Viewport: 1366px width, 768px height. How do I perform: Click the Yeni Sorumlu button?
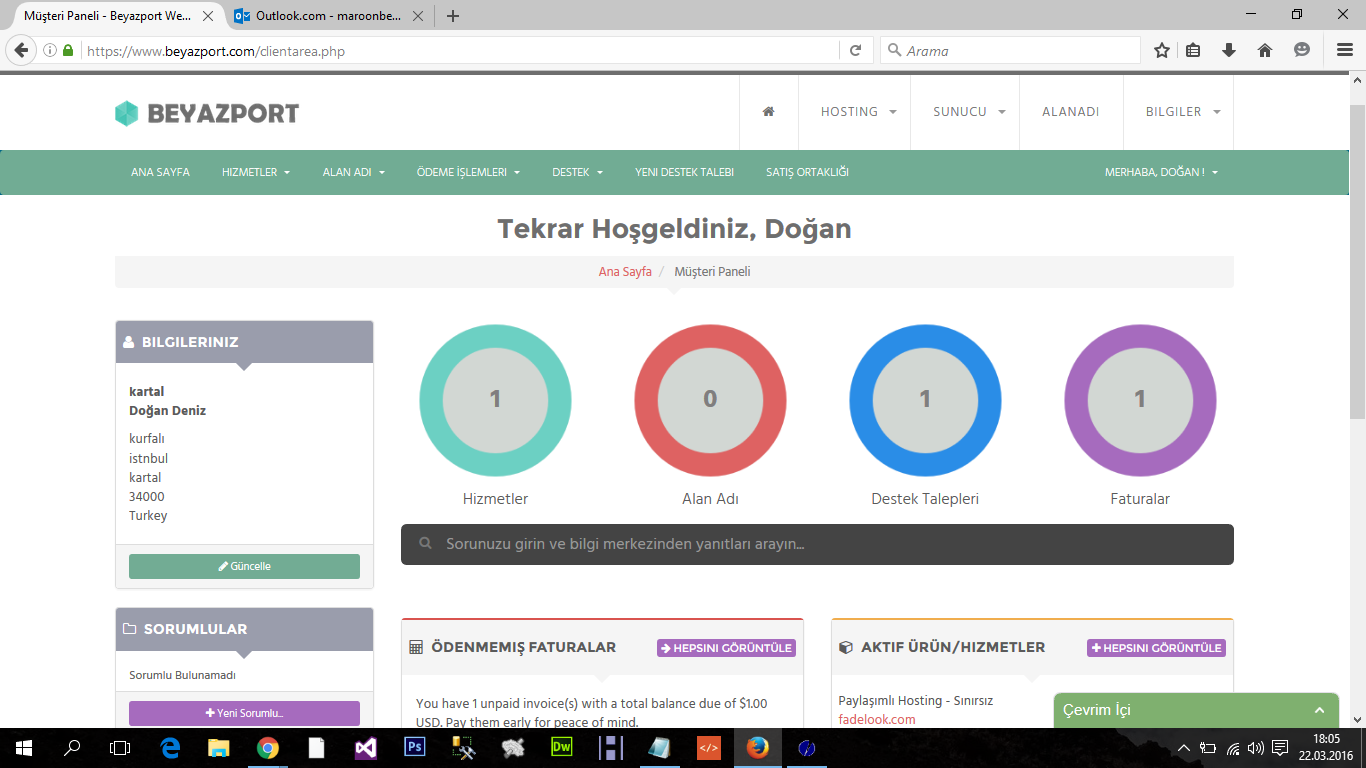tap(244, 713)
